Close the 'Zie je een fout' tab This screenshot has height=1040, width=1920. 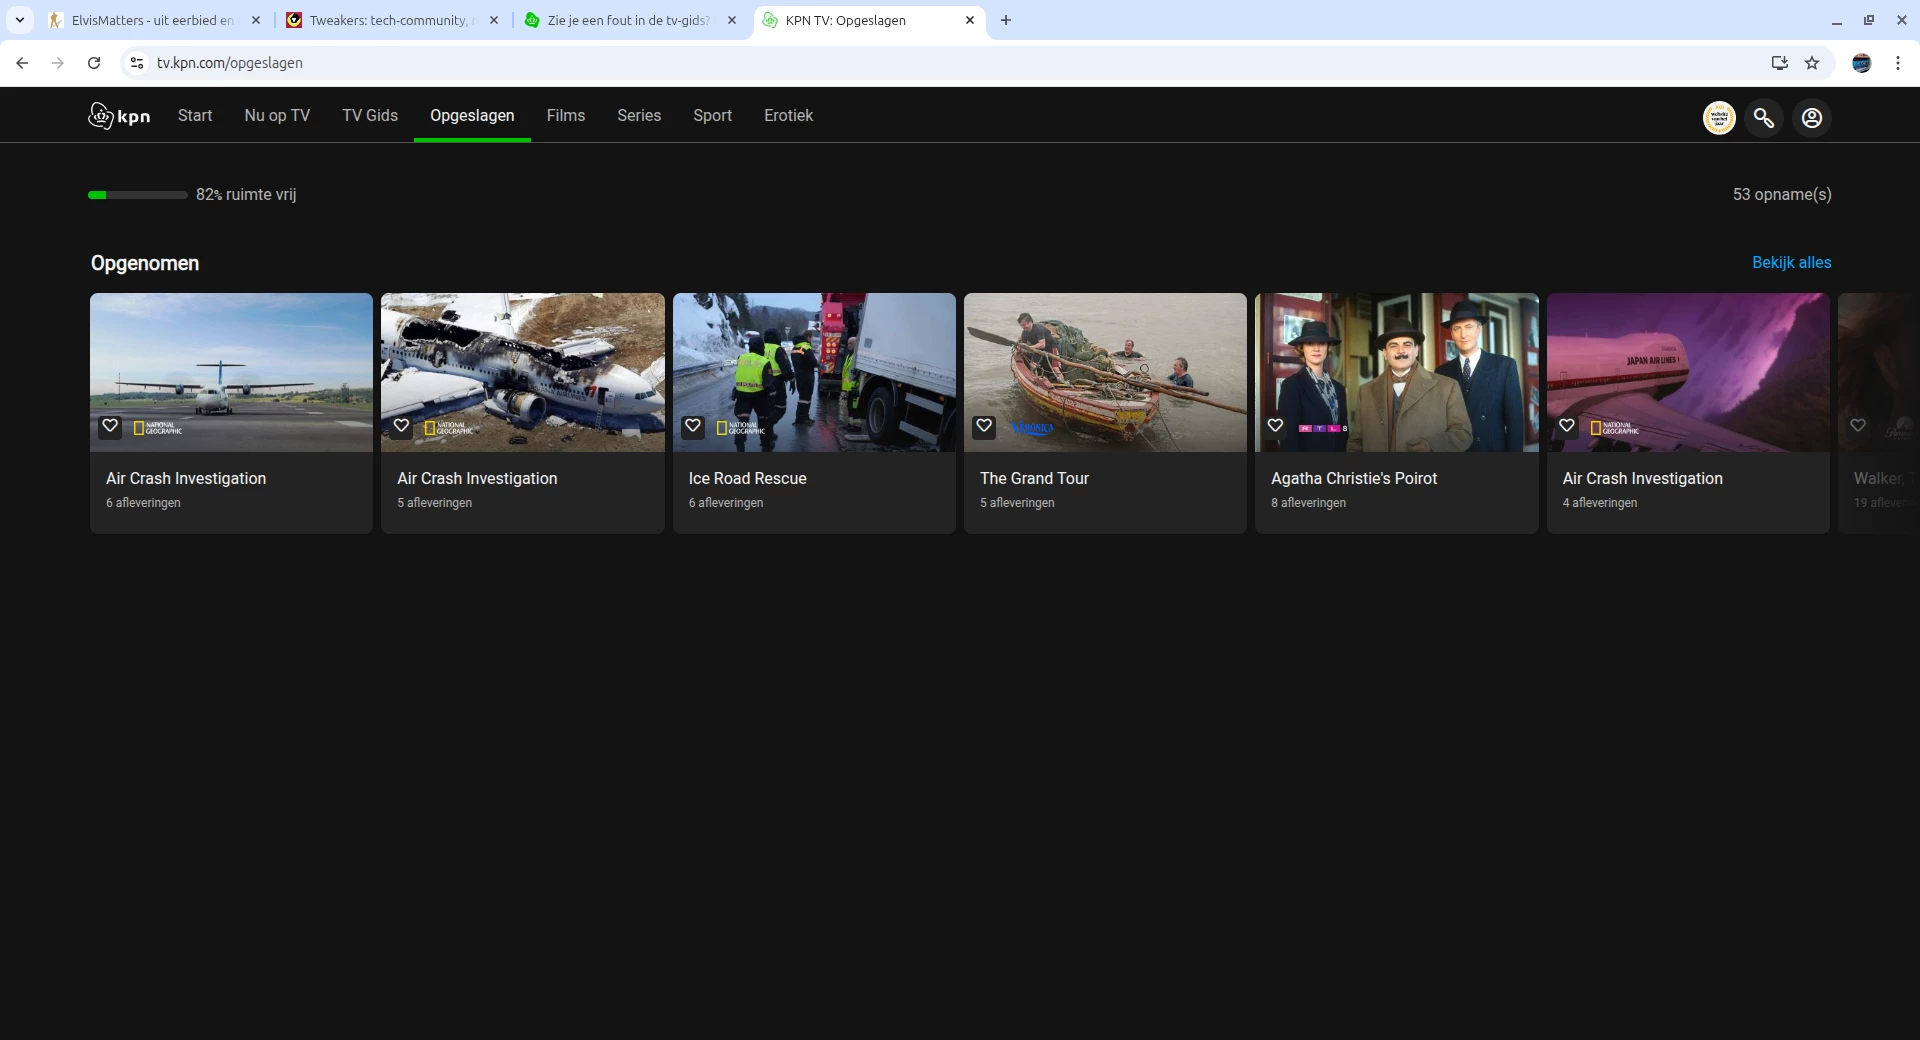click(732, 20)
